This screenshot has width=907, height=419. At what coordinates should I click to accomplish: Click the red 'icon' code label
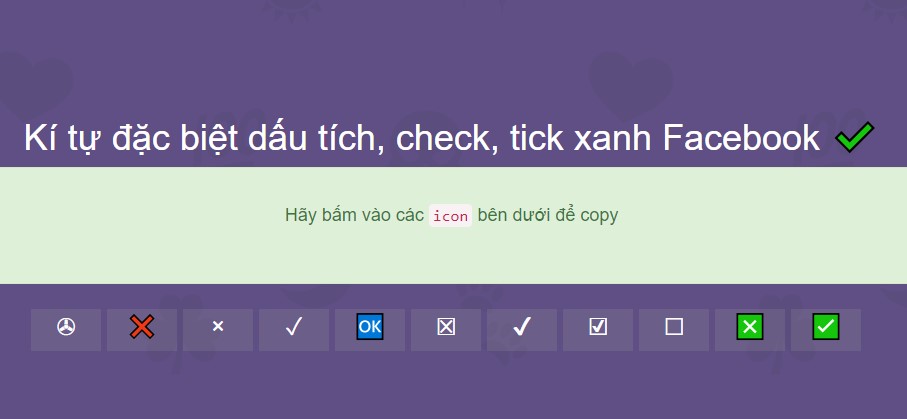click(x=450, y=215)
